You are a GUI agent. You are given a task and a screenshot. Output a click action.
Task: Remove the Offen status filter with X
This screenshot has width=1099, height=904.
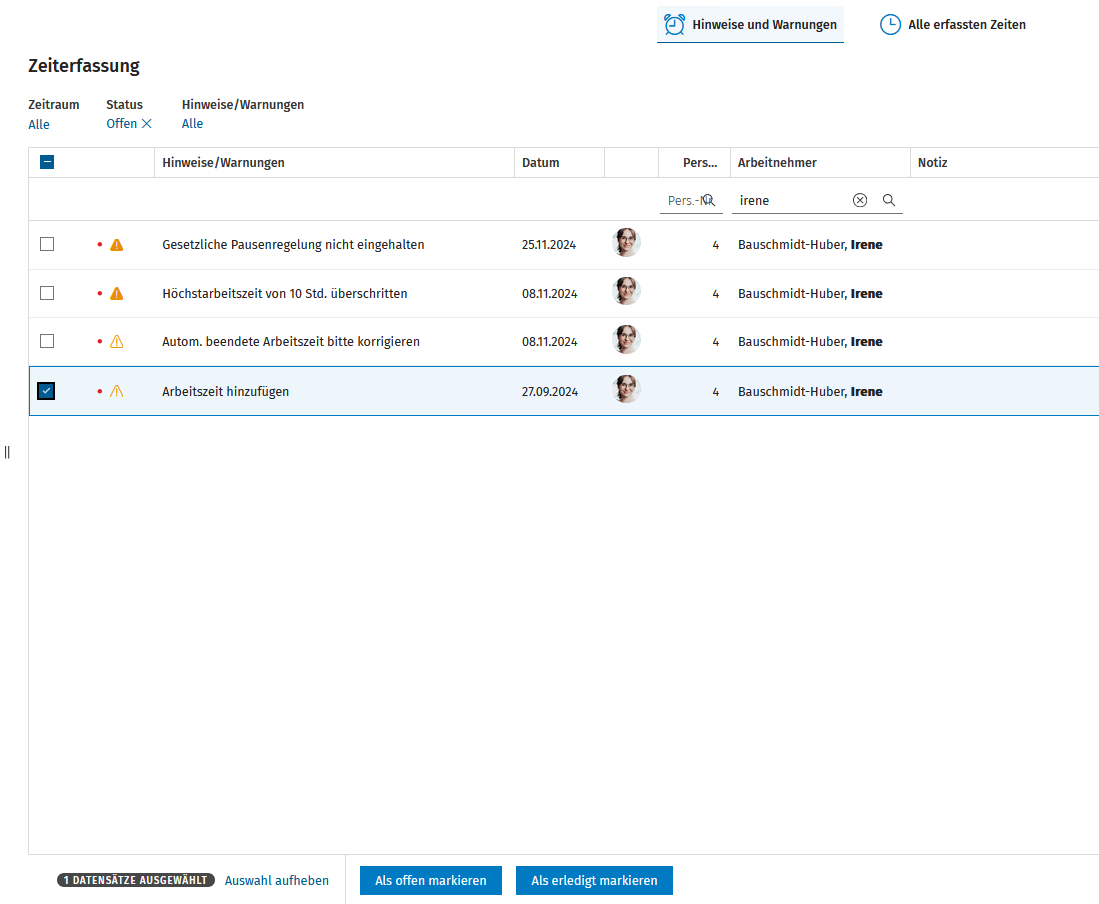146,123
